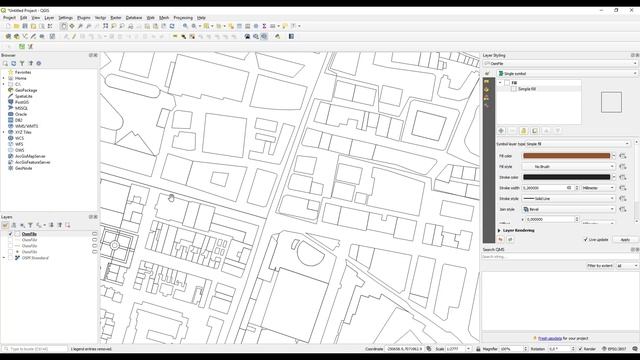Click the Type to locate search box
640x360 pixels.
(35, 349)
